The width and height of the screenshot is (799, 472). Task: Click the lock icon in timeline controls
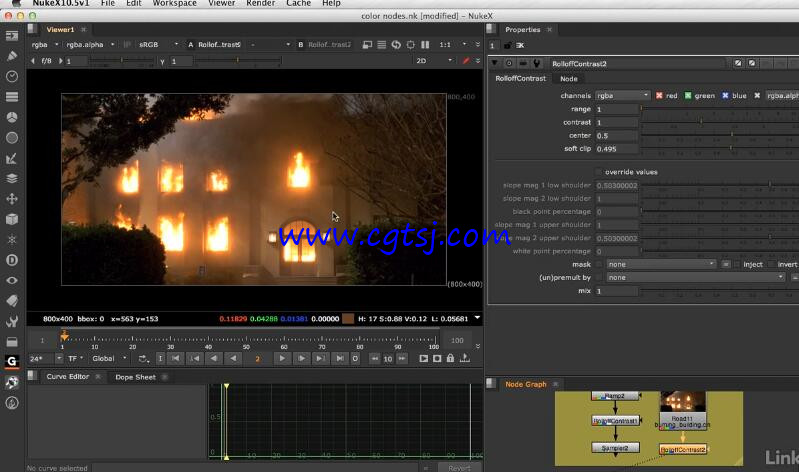(x=450, y=358)
